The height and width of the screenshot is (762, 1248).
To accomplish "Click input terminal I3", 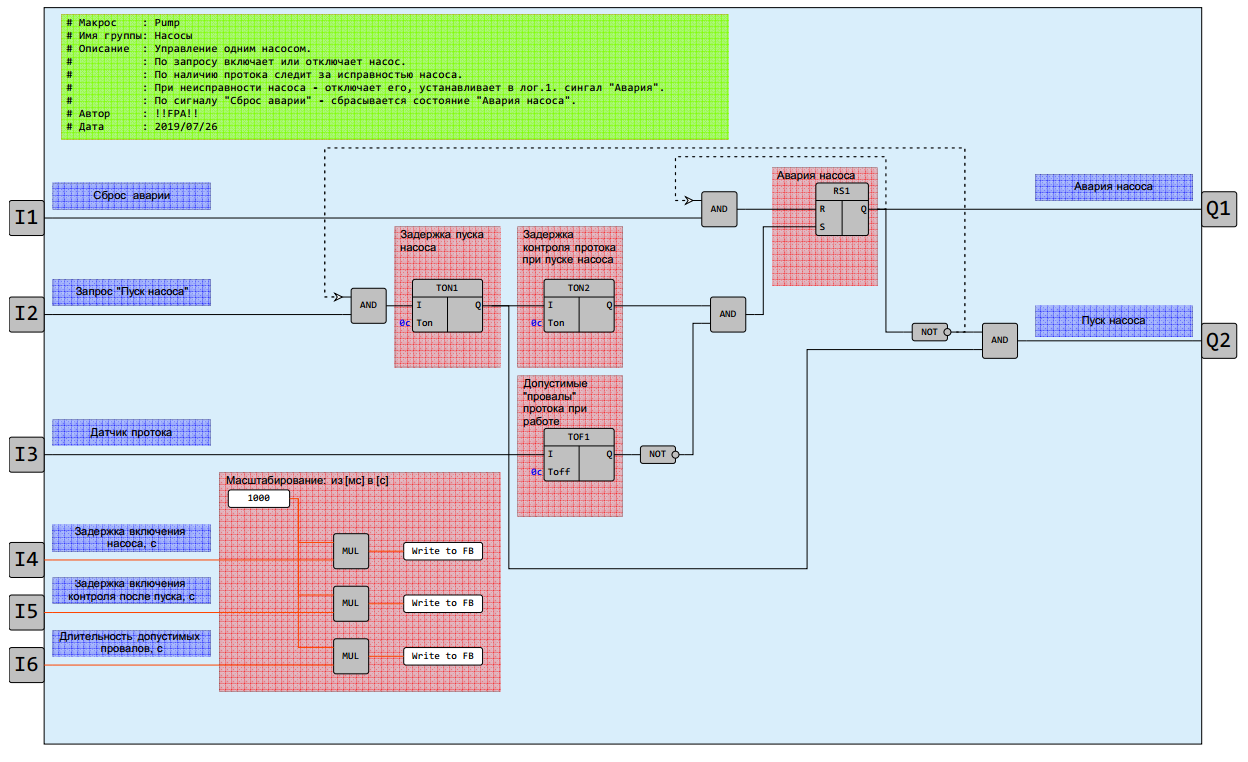I will pyautogui.click(x=27, y=455).
